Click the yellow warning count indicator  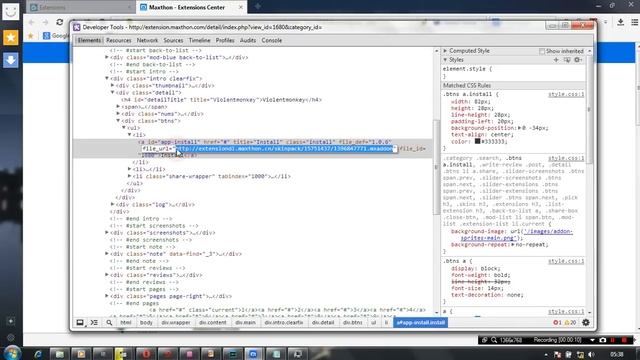570,322
